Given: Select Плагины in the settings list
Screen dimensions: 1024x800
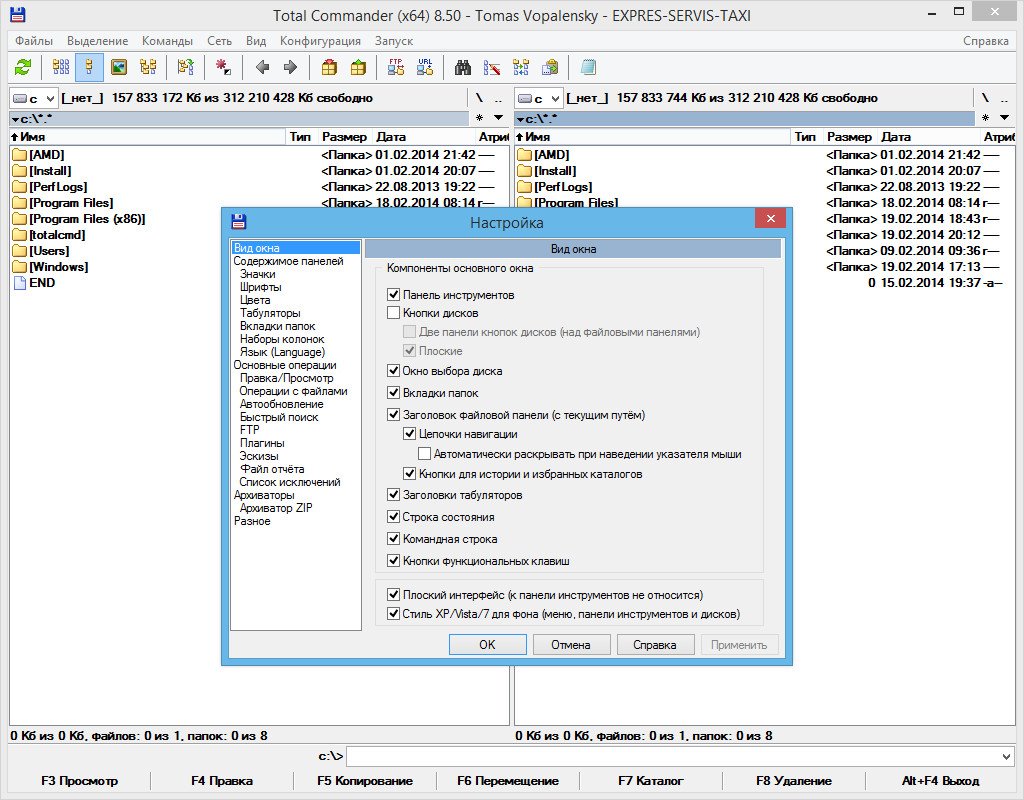Looking at the screenshot, I should tap(262, 443).
